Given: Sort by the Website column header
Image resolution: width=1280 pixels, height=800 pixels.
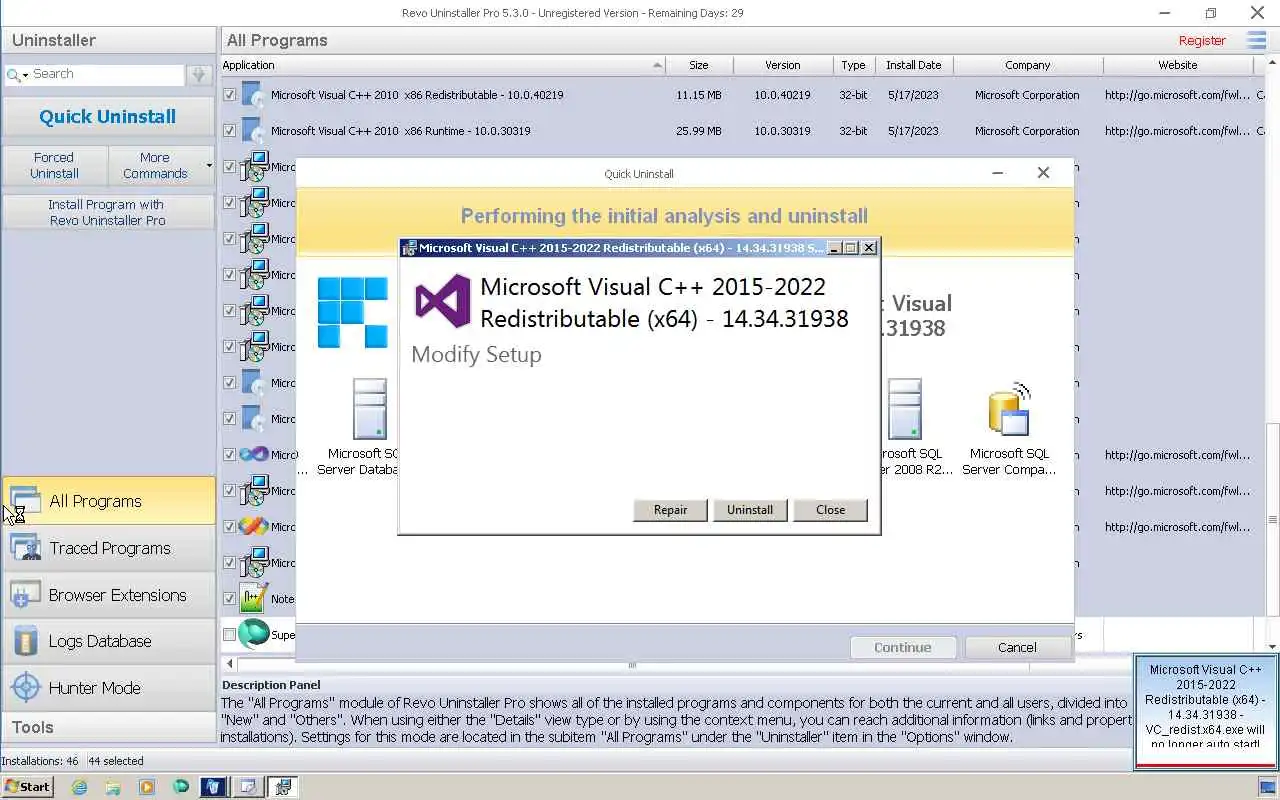Looking at the screenshot, I should tap(1178, 65).
